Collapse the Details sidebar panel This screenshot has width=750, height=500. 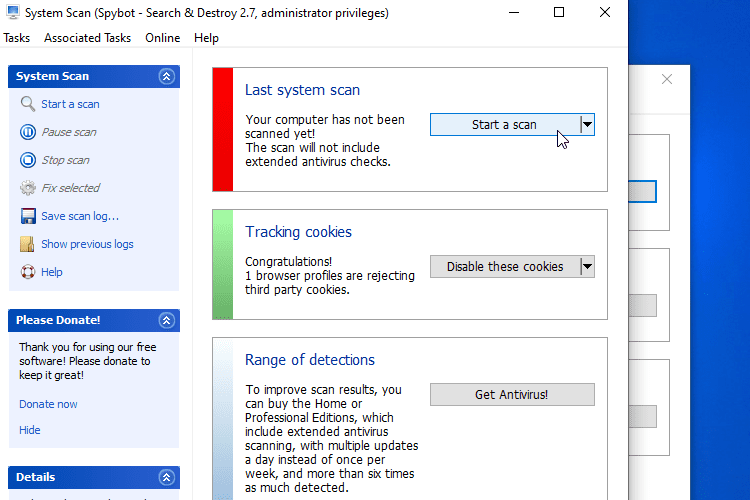tap(166, 477)
